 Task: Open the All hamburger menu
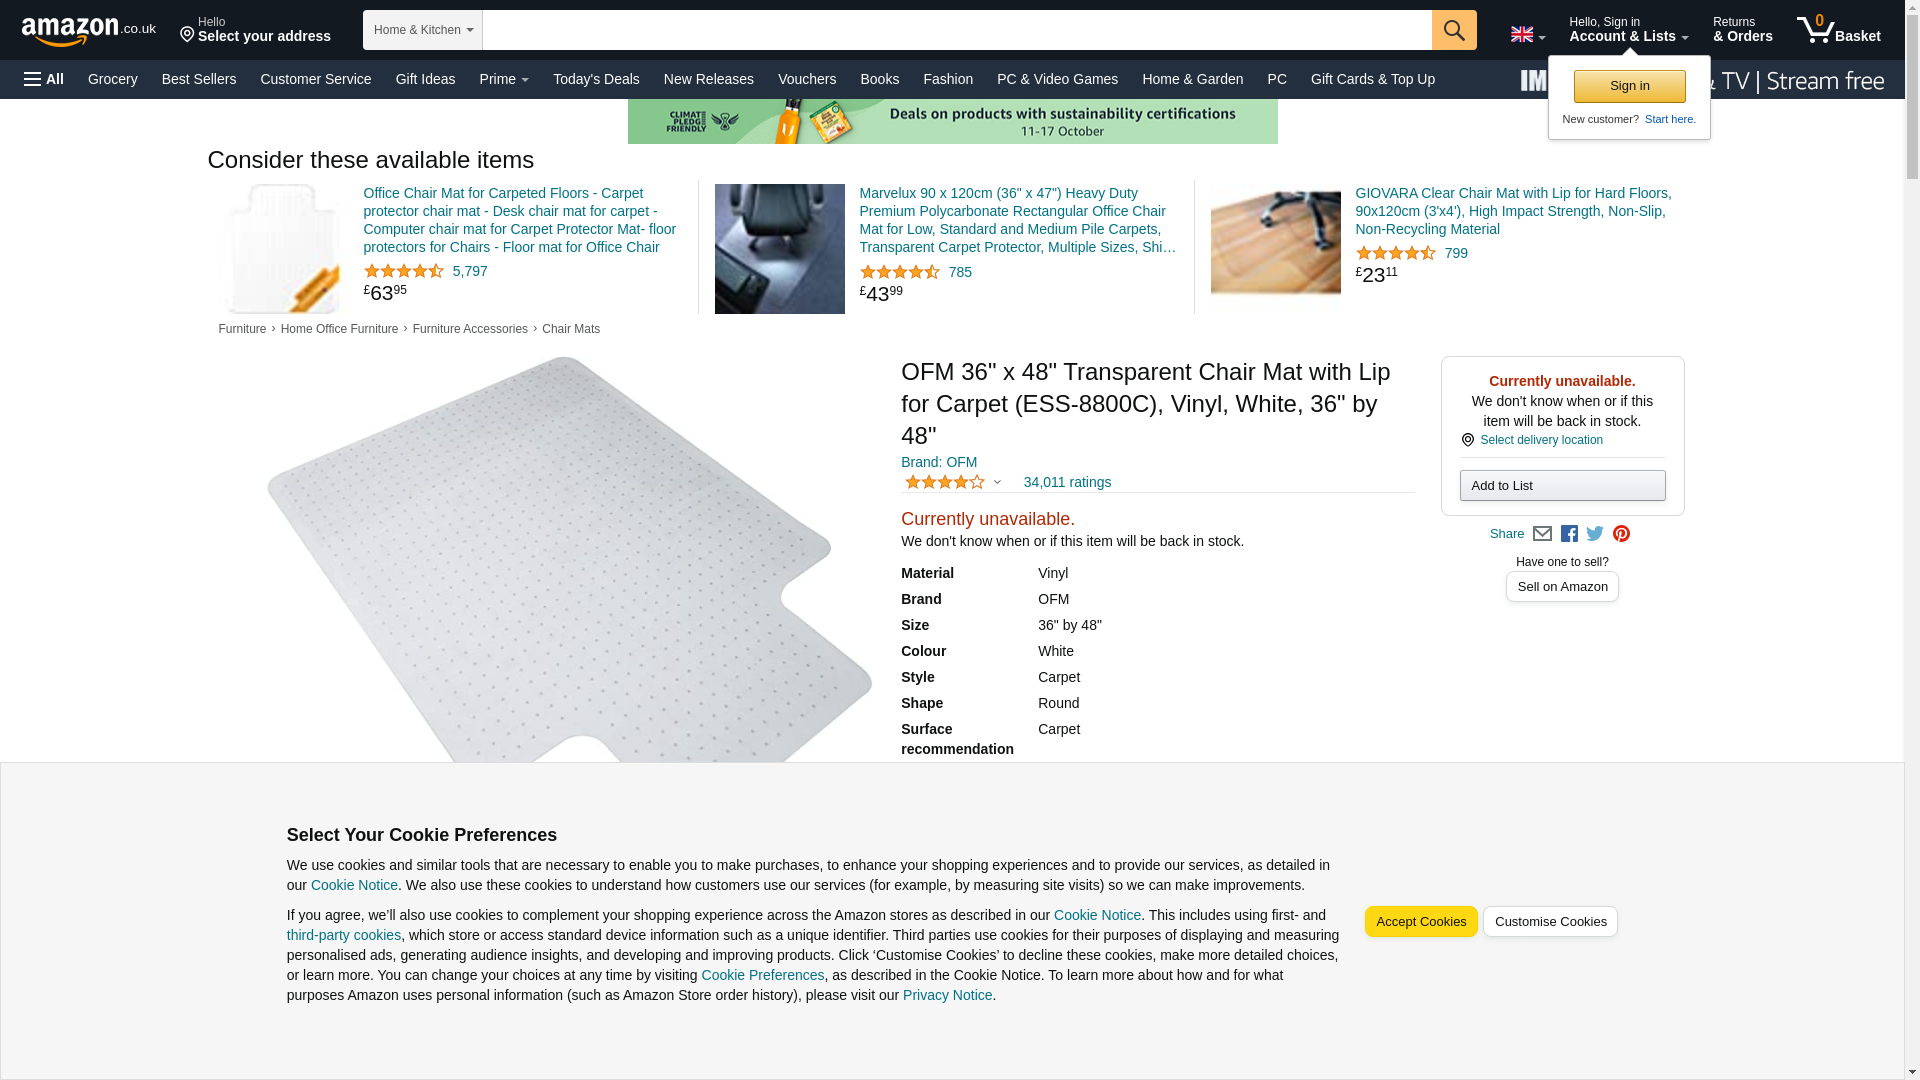44,79
